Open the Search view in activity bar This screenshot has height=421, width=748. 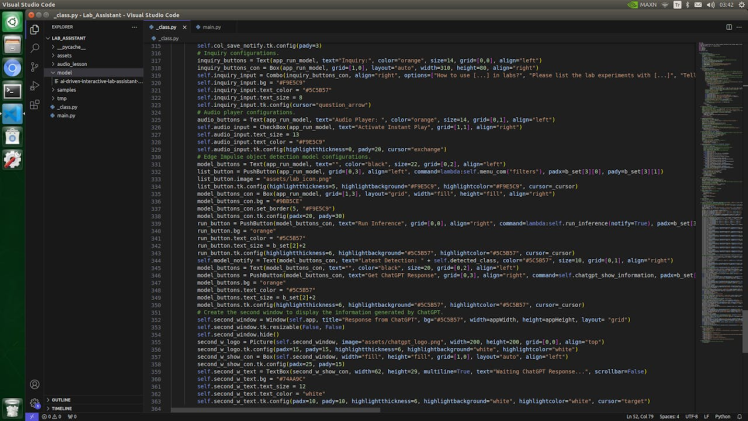pyautogui.click(x=35, y=47)
